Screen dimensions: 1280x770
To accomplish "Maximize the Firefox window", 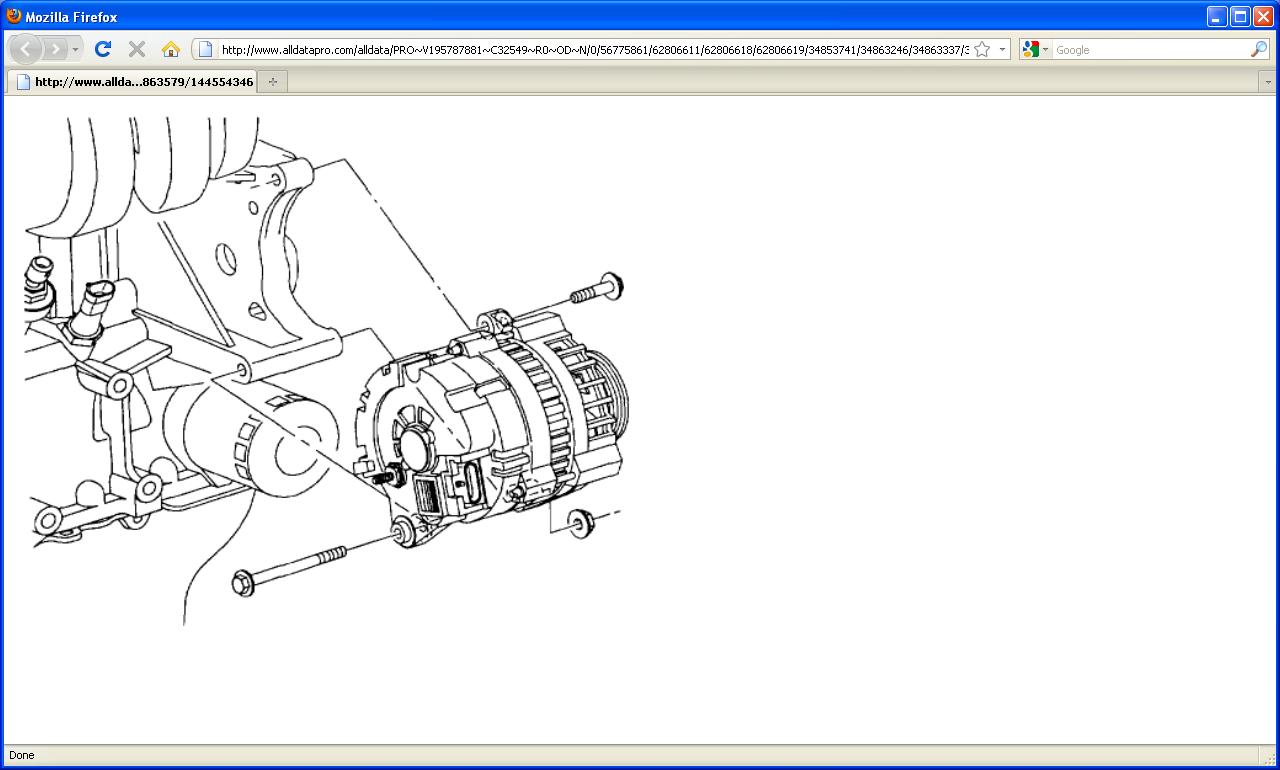I will pyautogui.click(x=1240, y=16).
